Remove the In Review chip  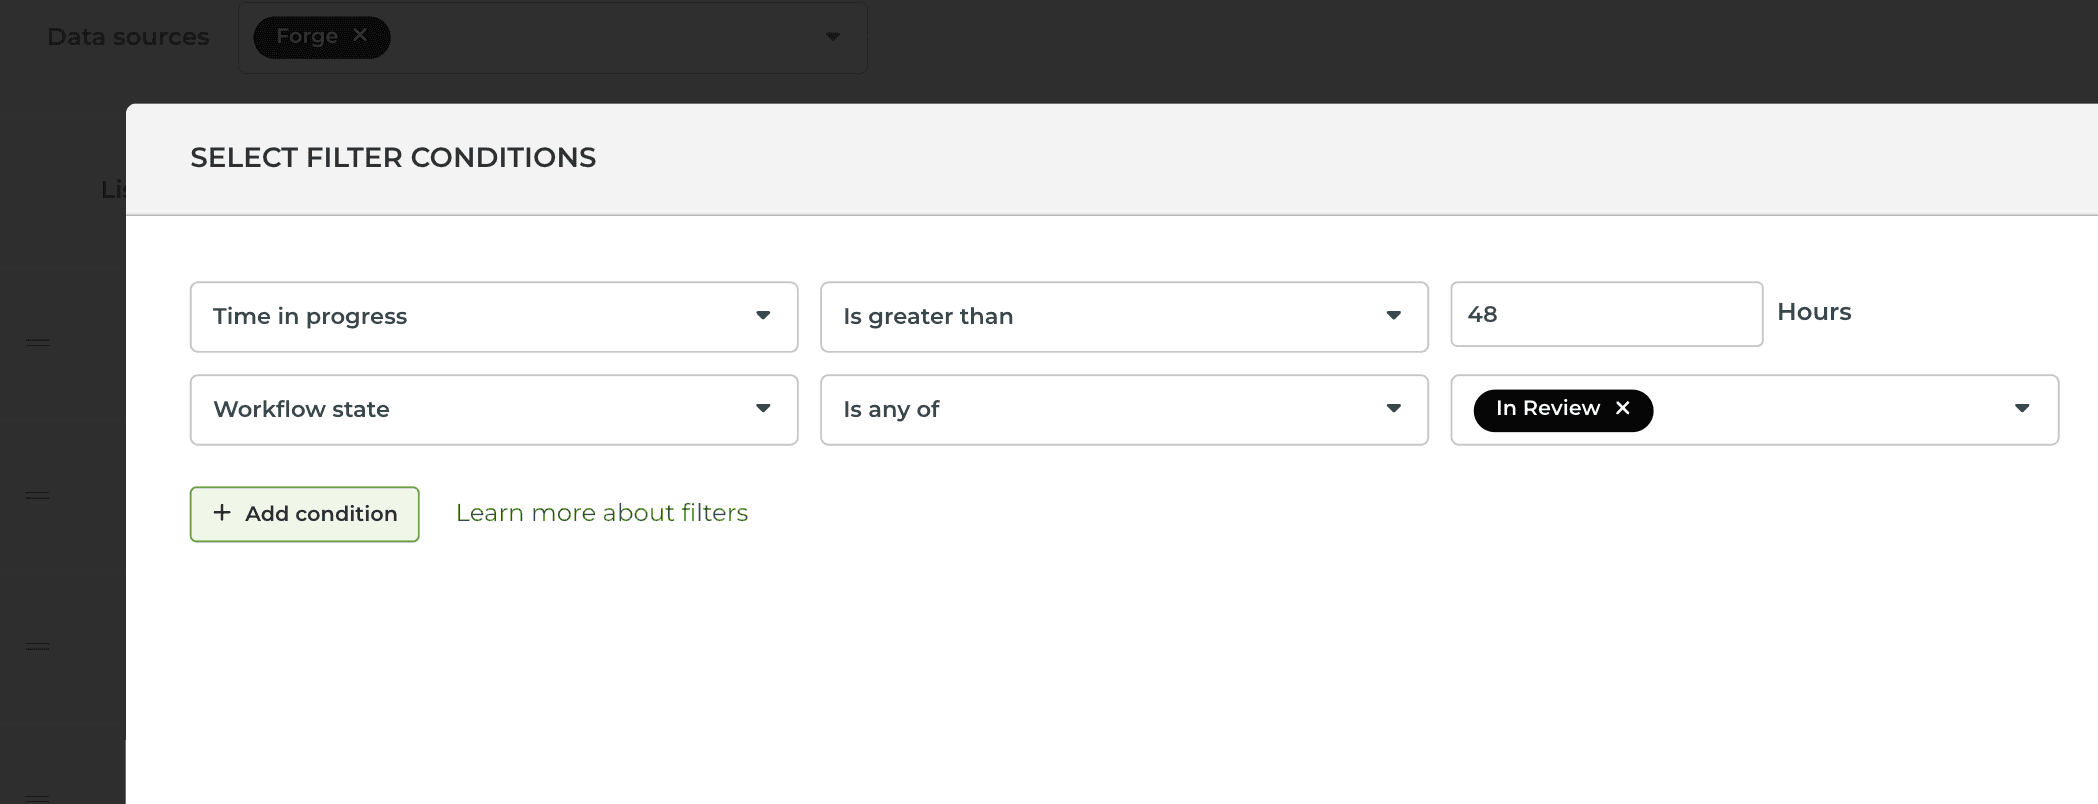[x=1623, y=409]
